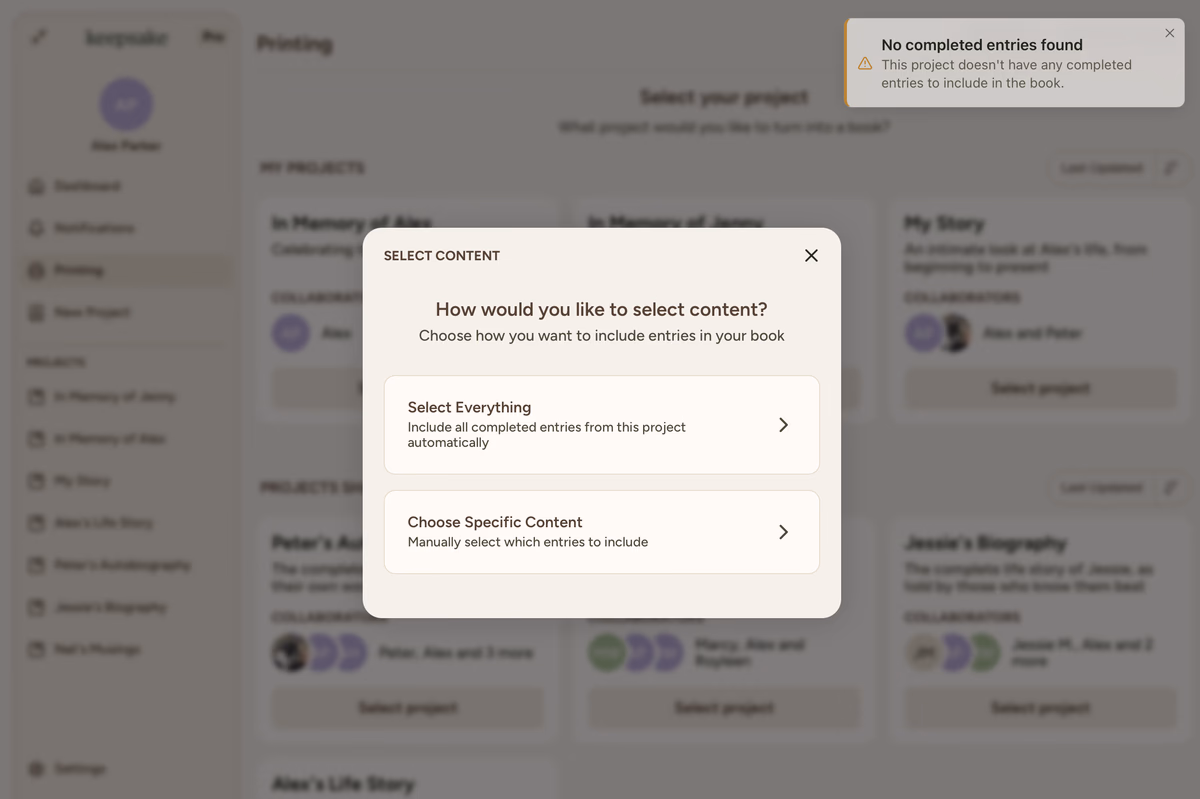1200x799 pixels.
Task: Open Last Updated dropdown for shared projects
Action: point(1102,488)
